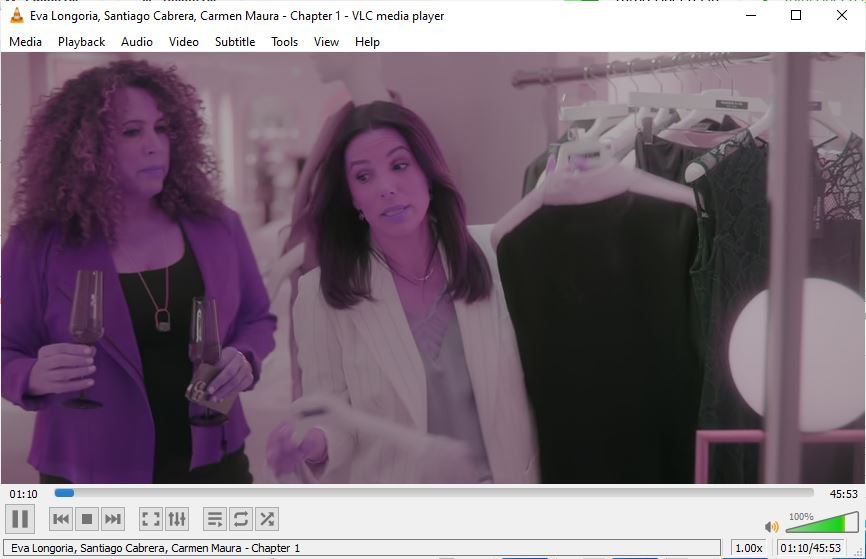Open the Video menu
This screenshot has width=866, height=559.
coord(183,42)
